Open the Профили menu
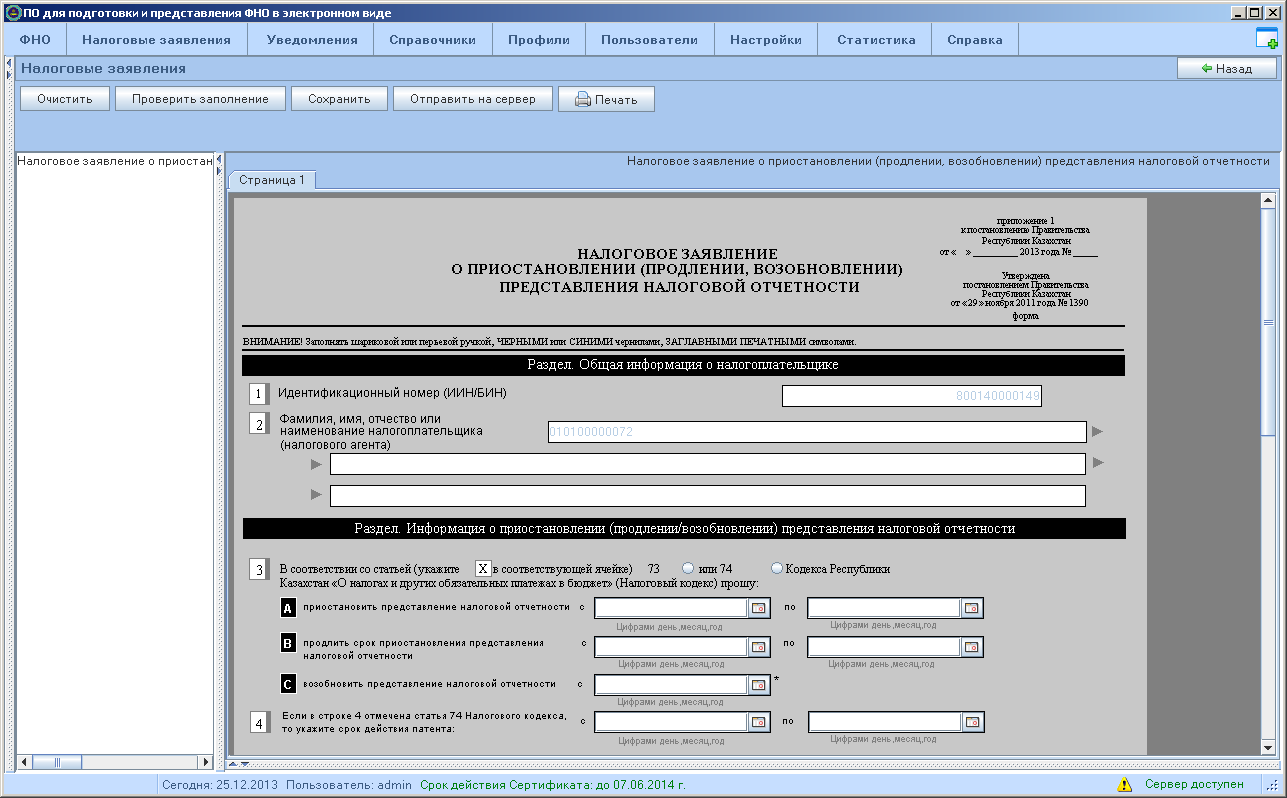1287x798 pixels. (x=538, y=40)
